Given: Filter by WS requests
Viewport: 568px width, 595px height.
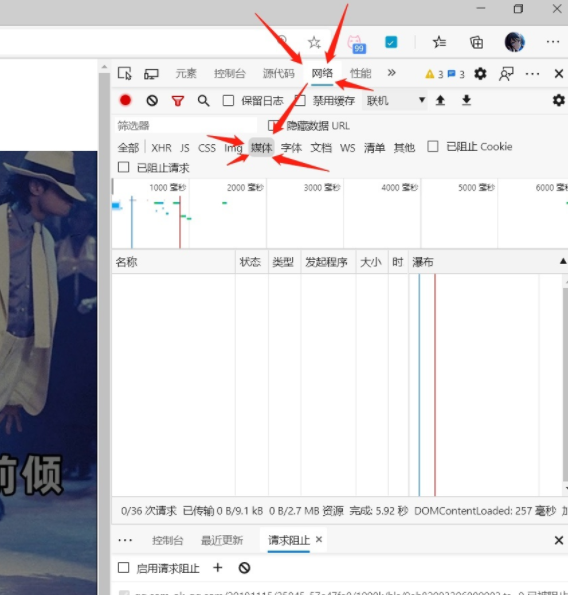Looking at the screenshot, I should pos(348,148).
